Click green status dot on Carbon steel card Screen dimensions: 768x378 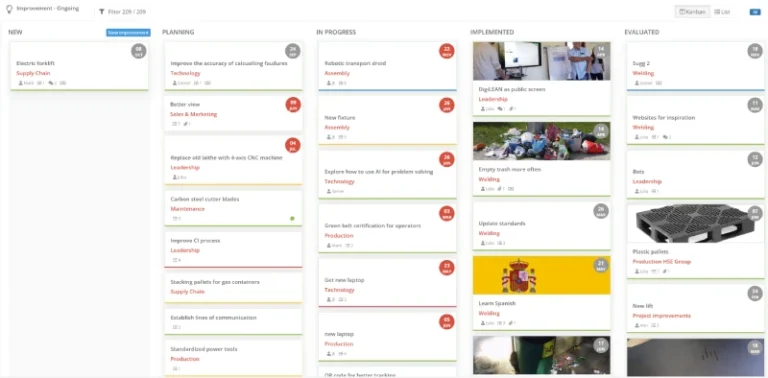[x=292, y=218]
